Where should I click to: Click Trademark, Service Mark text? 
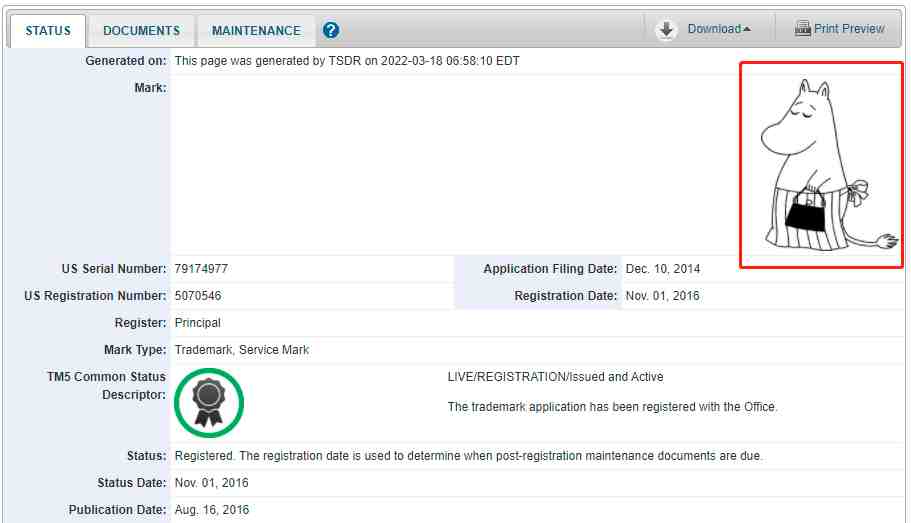pyautogui.click(x=242, y=350)
